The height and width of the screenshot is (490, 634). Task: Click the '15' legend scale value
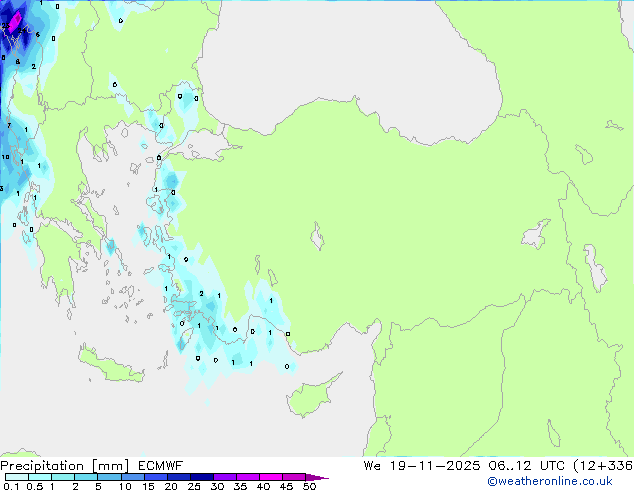pos(148,486)
